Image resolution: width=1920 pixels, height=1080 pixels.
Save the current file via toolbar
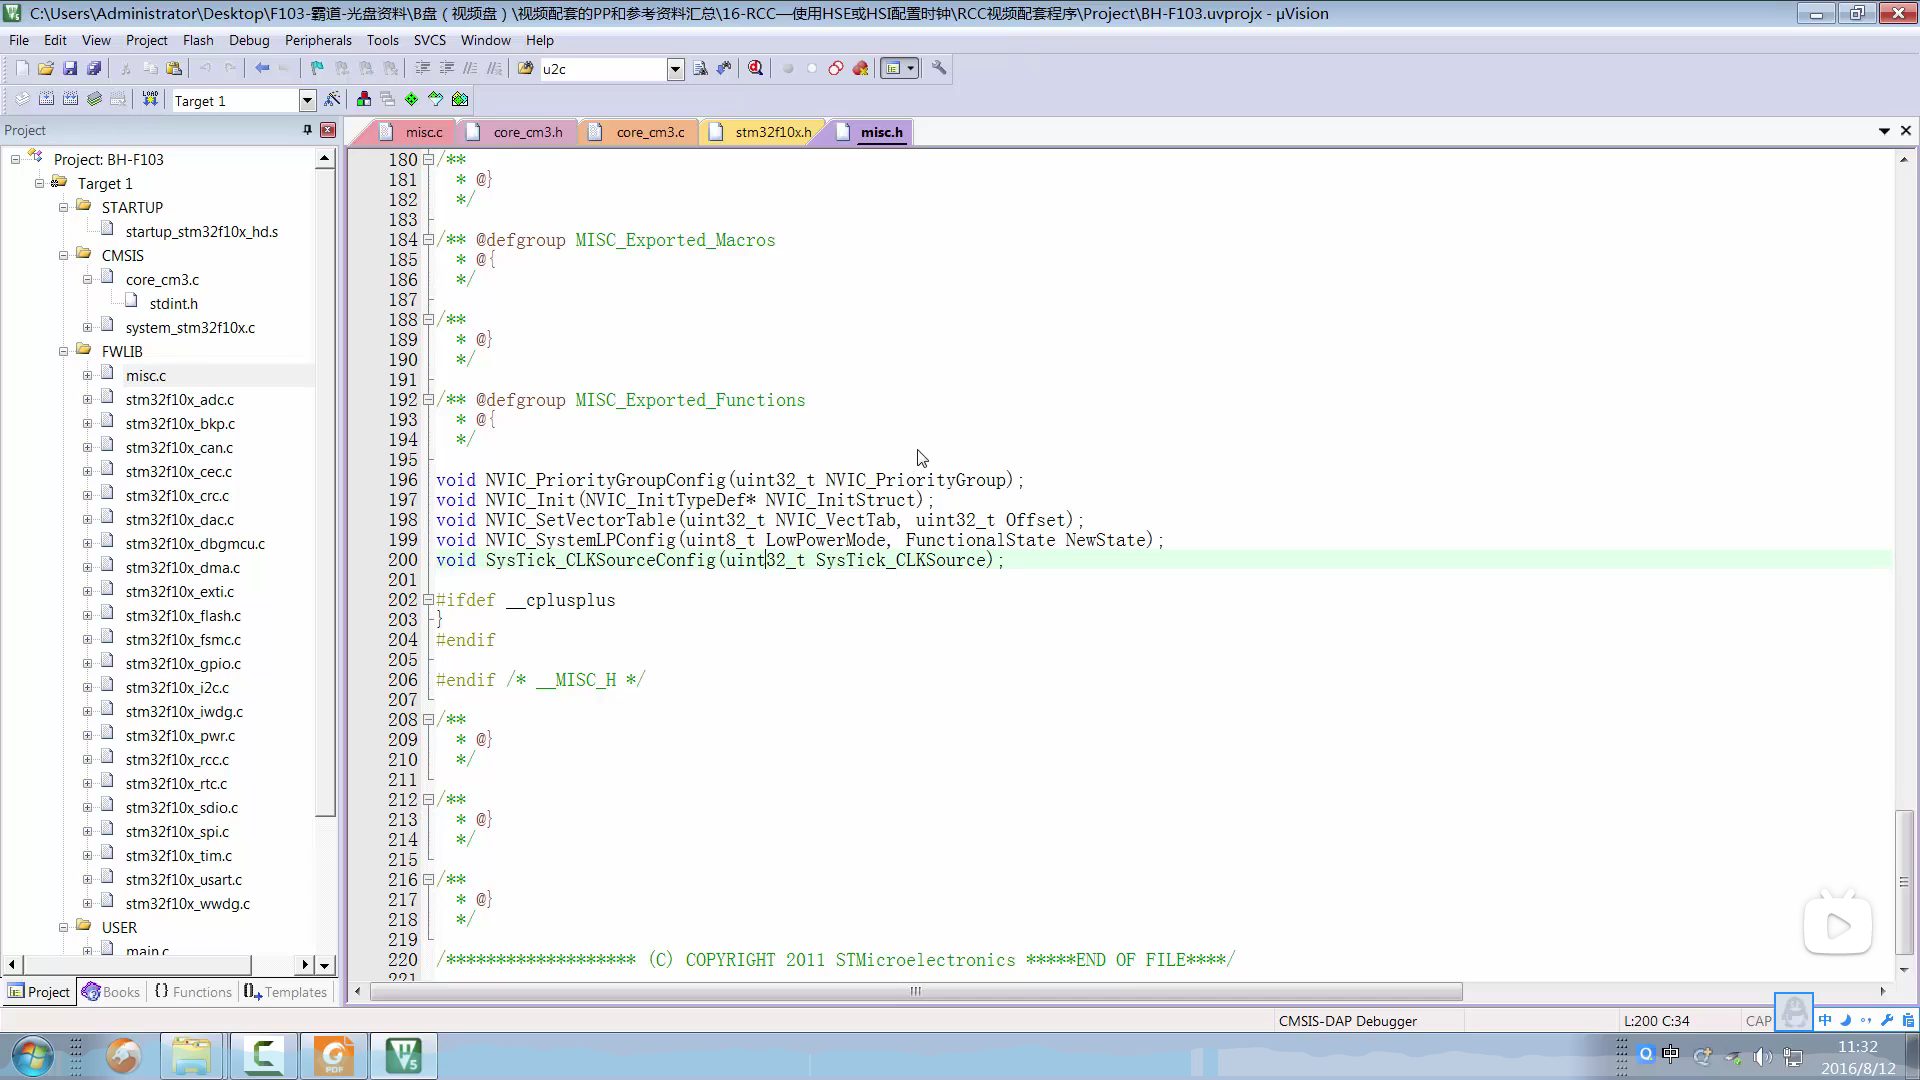[70, 68]
